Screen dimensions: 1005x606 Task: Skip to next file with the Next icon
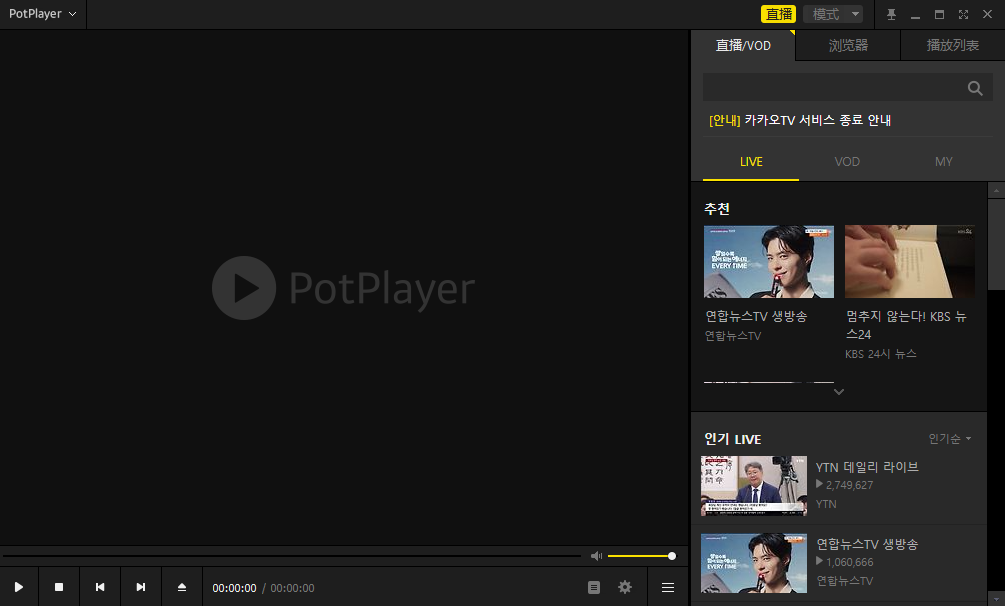point(140,587)
